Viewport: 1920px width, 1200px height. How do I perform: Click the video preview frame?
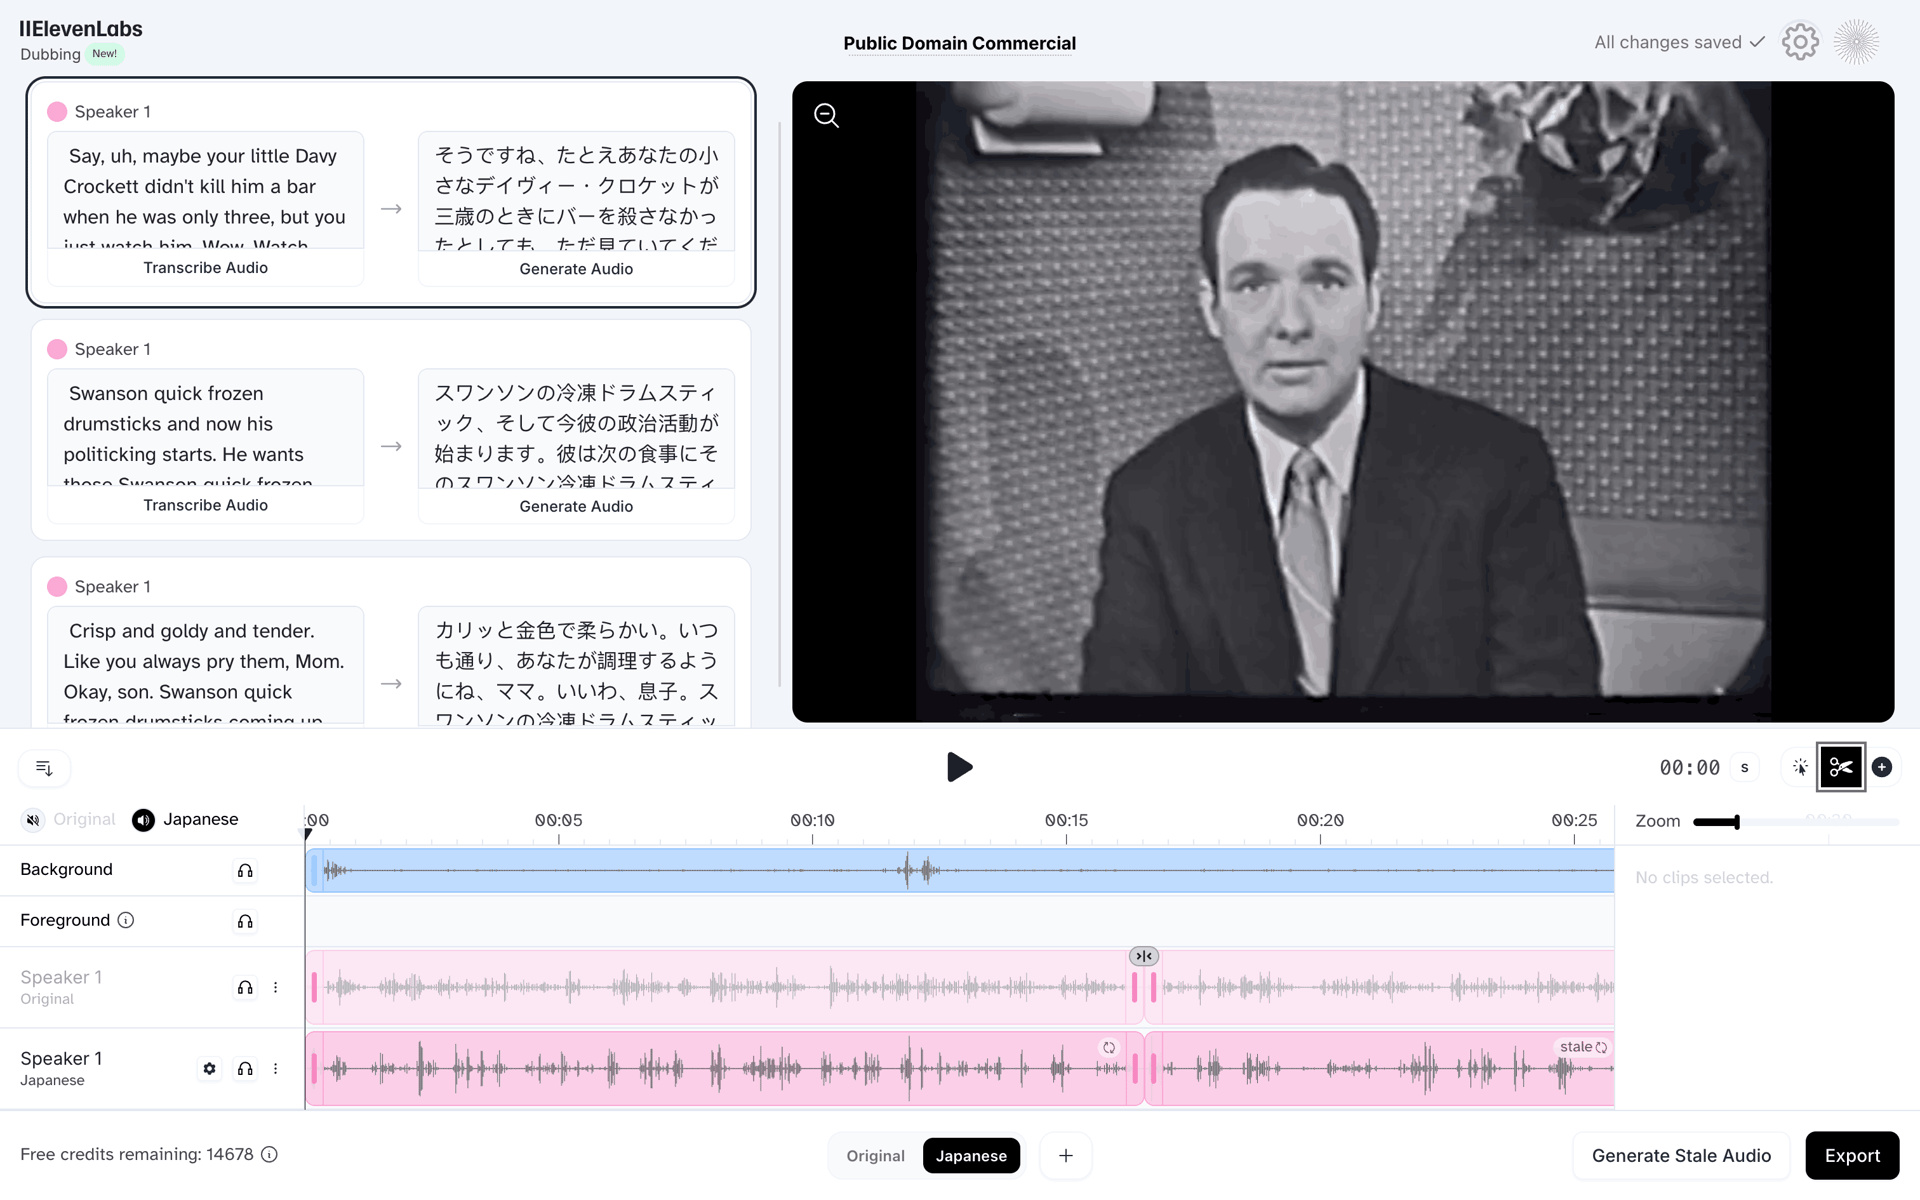(x=1343, y=402)
